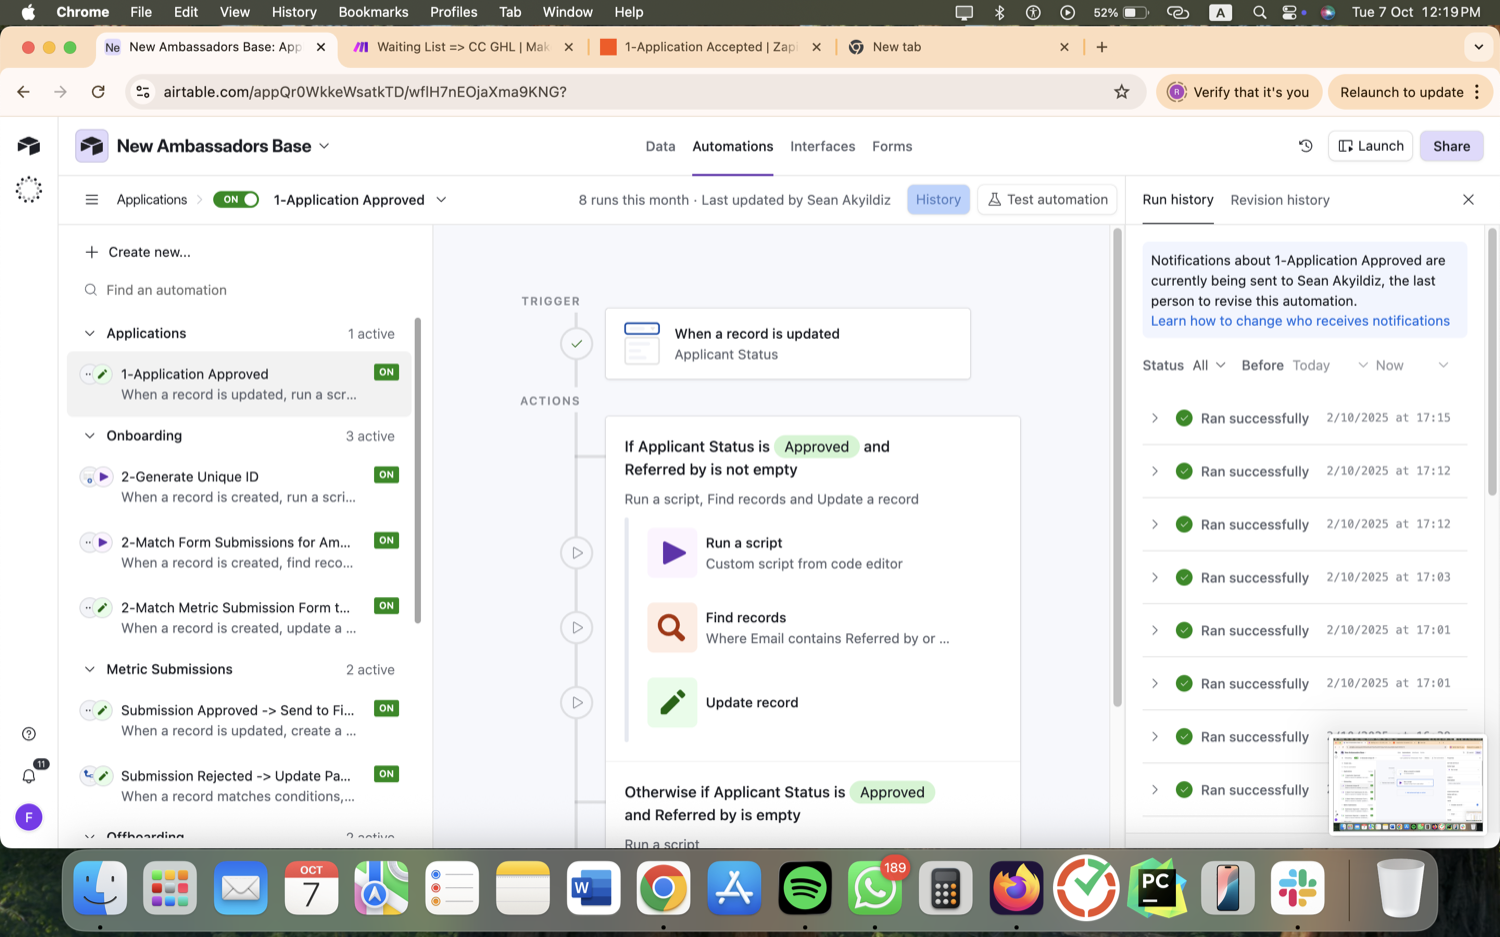This screenshot has height=937, width=1500.
Task: Run the Update record step test button
Action: coord(577,703)
